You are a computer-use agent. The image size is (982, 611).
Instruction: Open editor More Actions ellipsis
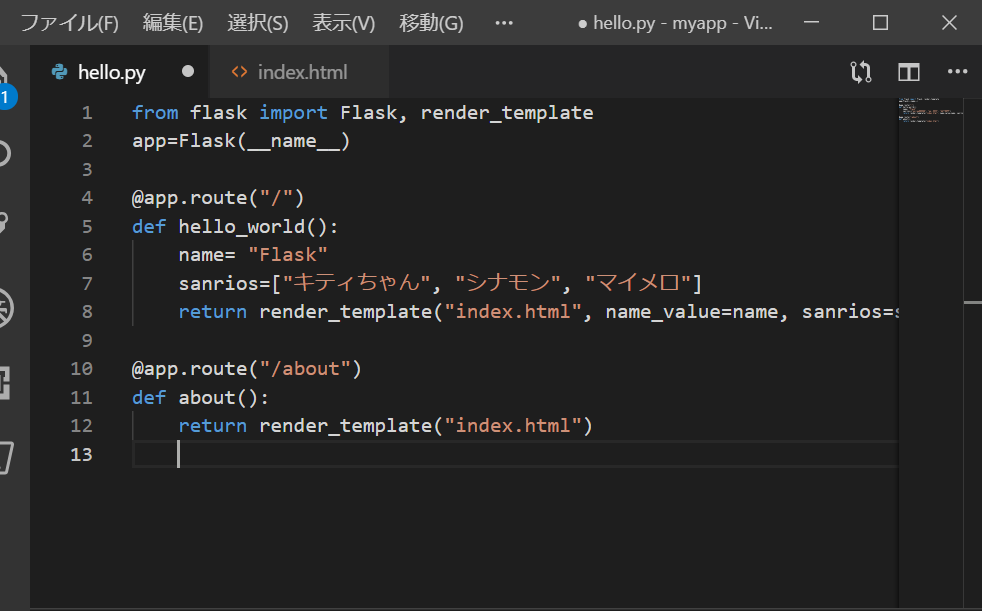(958, 72)
